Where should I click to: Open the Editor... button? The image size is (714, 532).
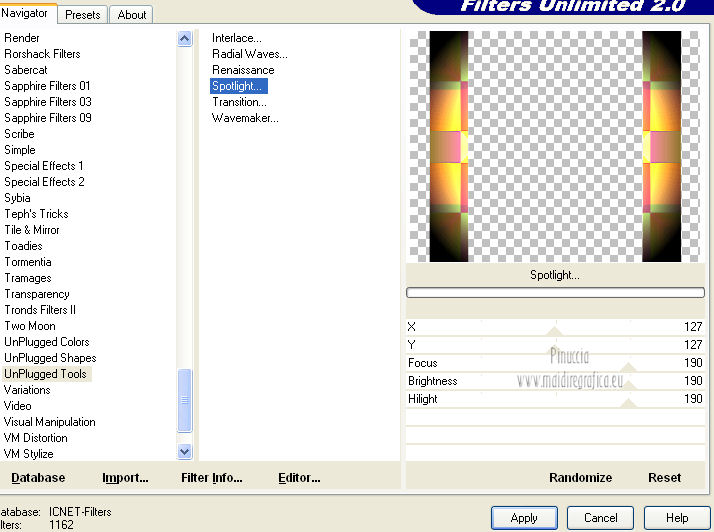click(x=299, y=477)
